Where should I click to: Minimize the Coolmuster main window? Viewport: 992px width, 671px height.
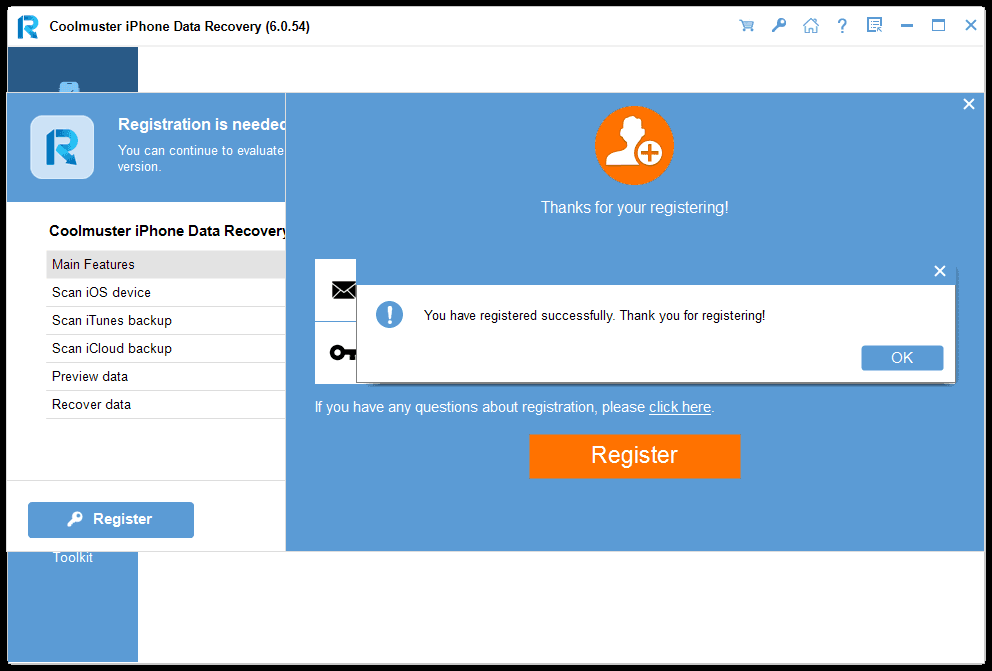(x=907, y=26)
